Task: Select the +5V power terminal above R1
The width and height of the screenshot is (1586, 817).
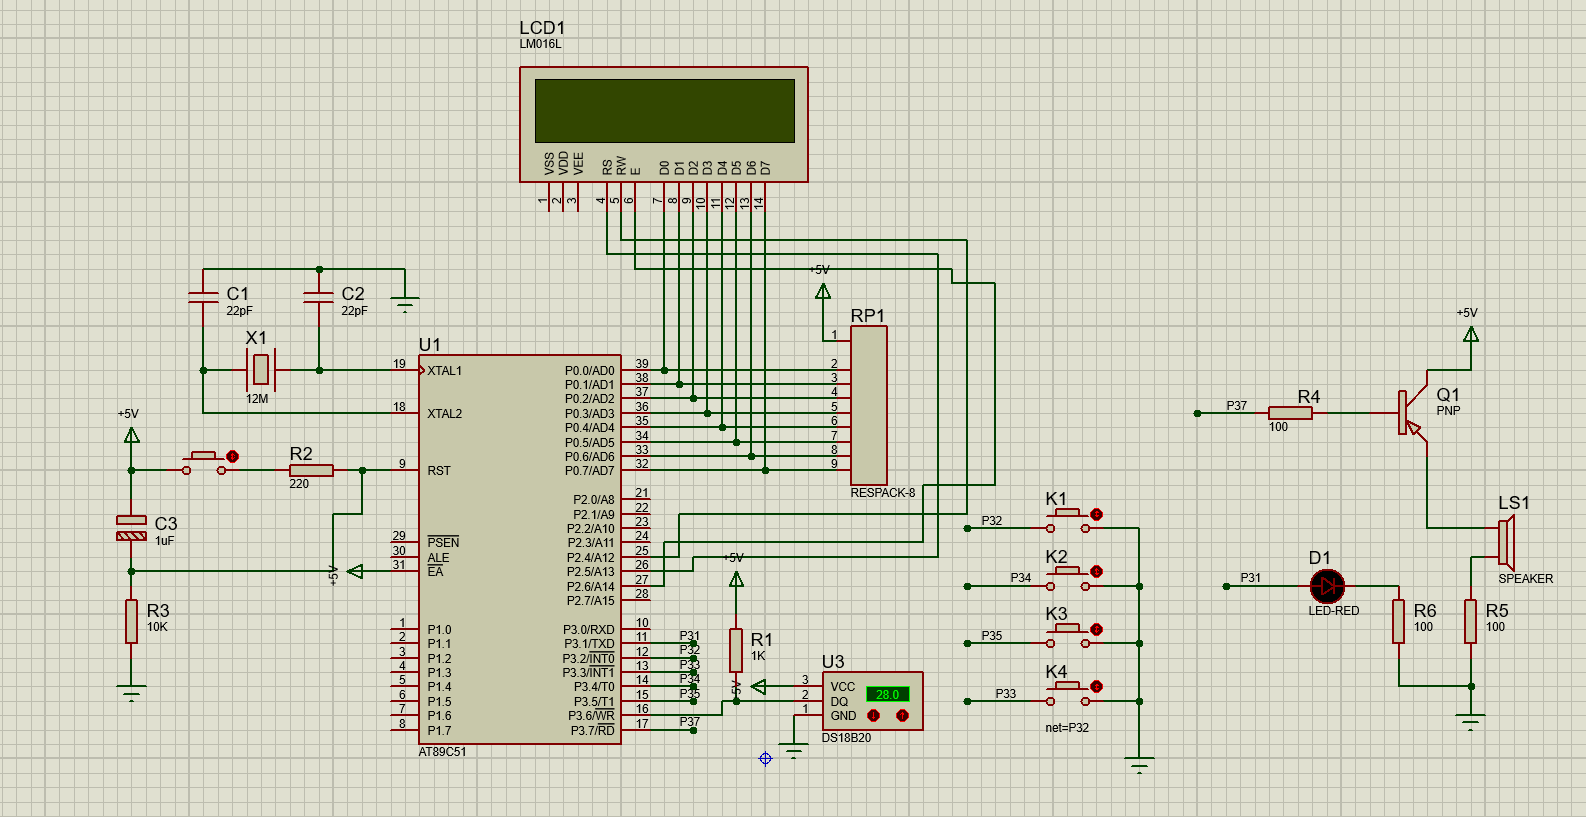Action: click(x=736, y=579)
